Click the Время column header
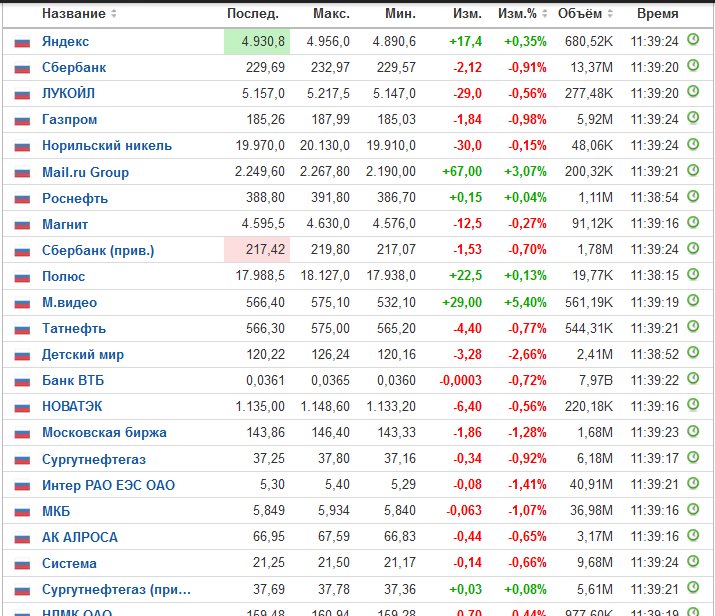The width and height of the screenshot is (715, 616). (x=658, y=14)
